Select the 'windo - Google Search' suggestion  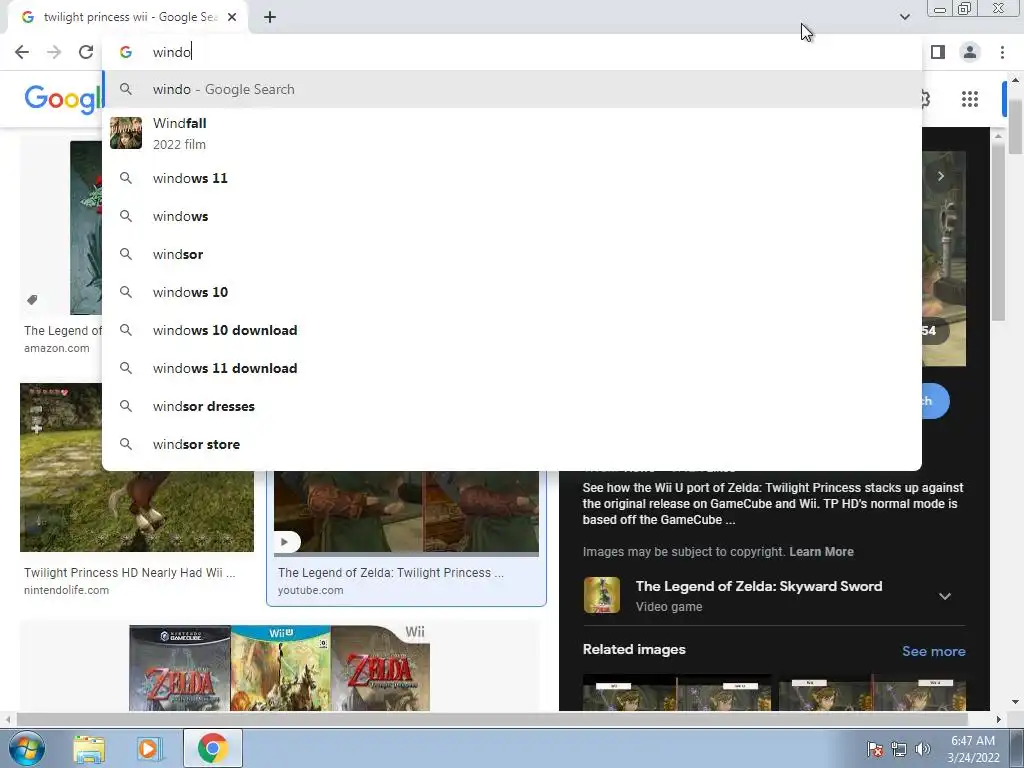point(512,89)
